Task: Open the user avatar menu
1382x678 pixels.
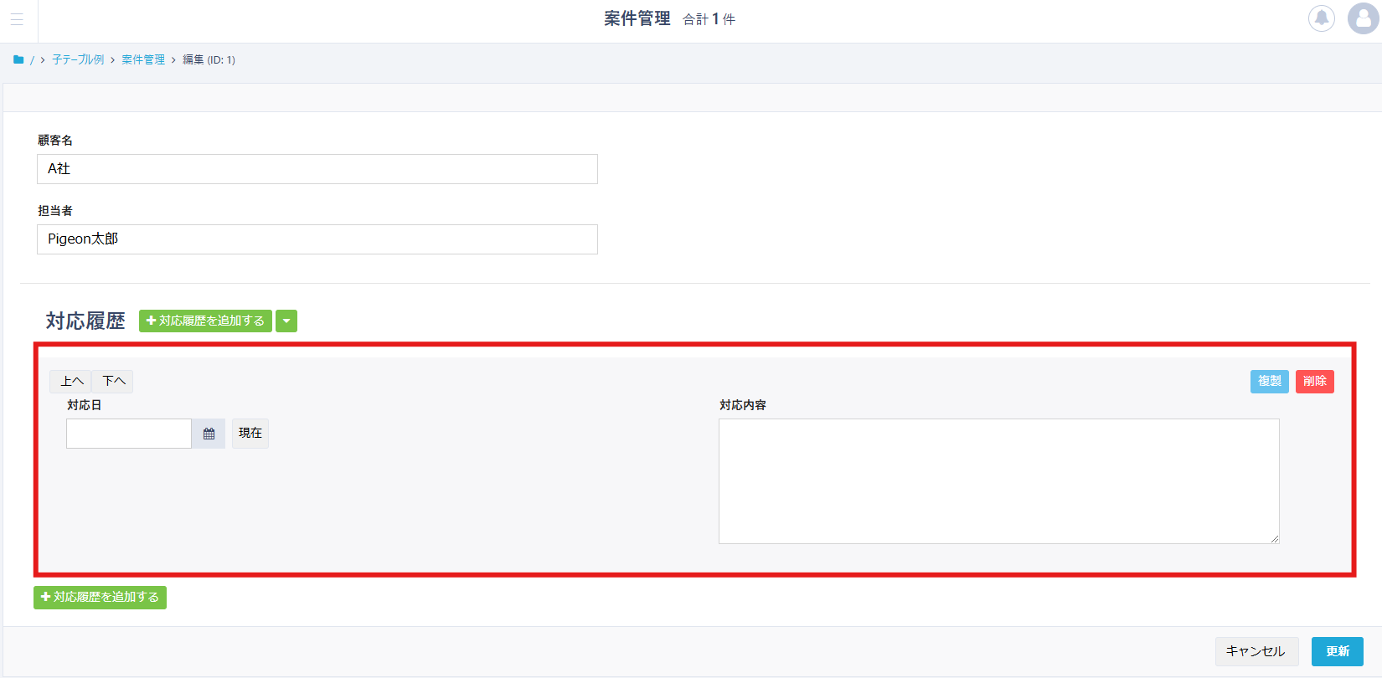Action: (1362, 19)
